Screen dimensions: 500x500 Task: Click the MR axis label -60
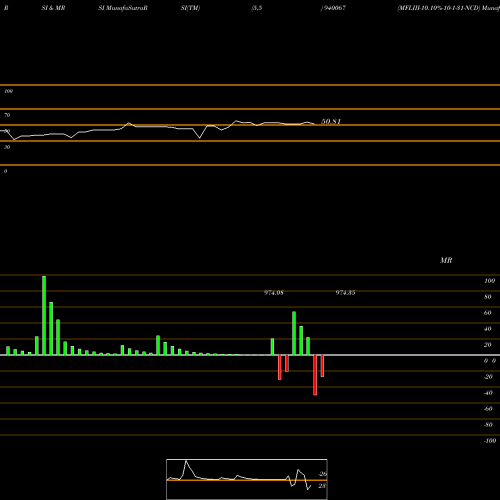(x=488, y=409)
